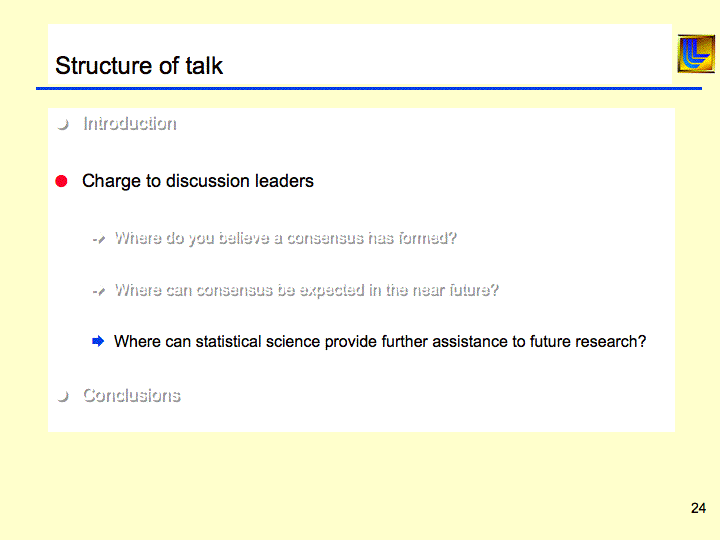Click the faded 'Conclusions' heading
The height and width of the screenshot is (540, 720).
131,395
